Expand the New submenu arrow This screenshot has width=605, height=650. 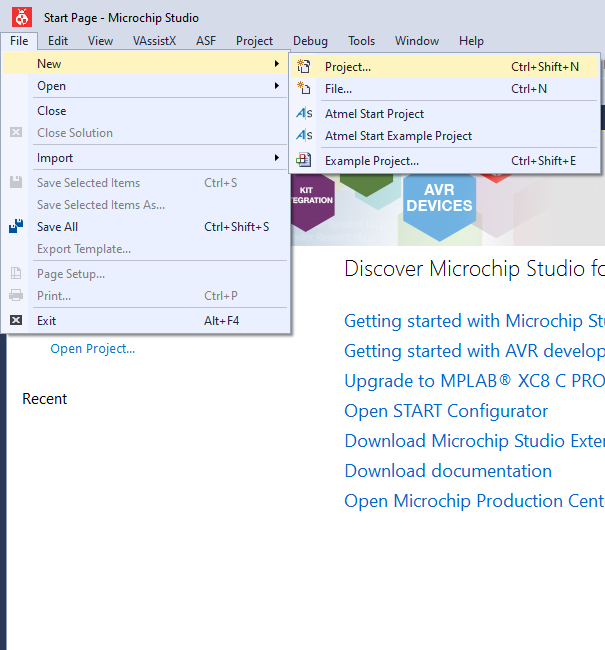tap(277, 63)
